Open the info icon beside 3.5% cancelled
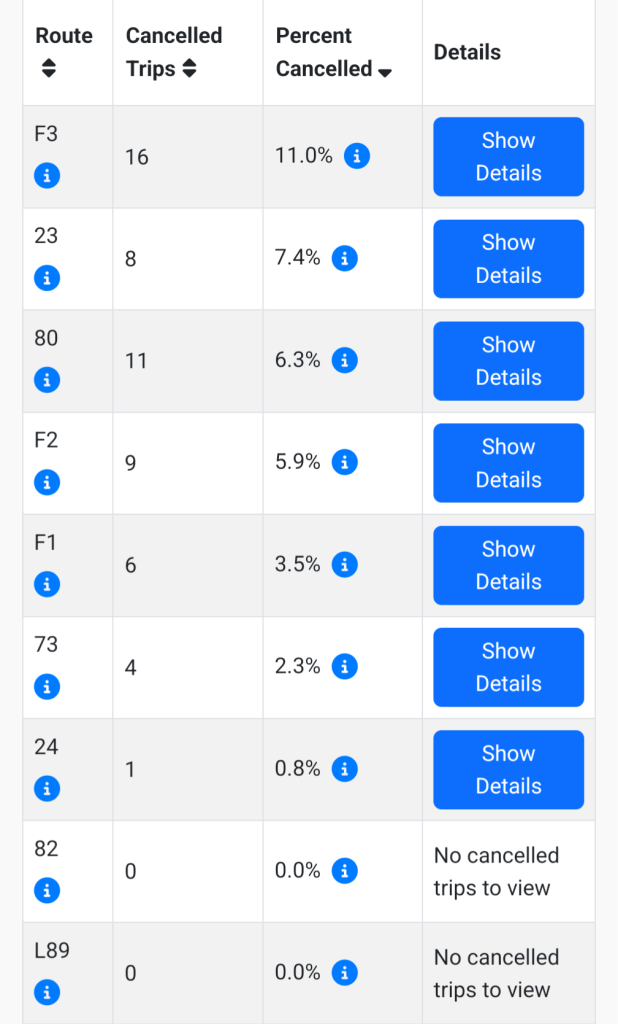Image resolution: width=618 pixels, height=1024 pixels. point(344,565)
